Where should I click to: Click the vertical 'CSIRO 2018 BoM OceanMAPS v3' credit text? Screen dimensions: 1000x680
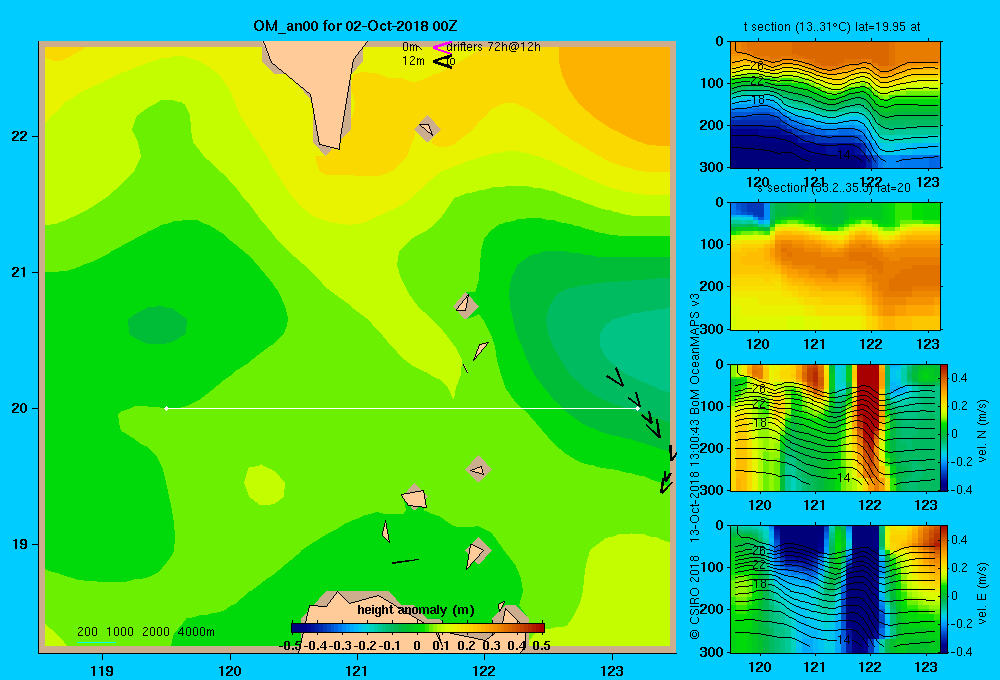[x=695, y=466]
